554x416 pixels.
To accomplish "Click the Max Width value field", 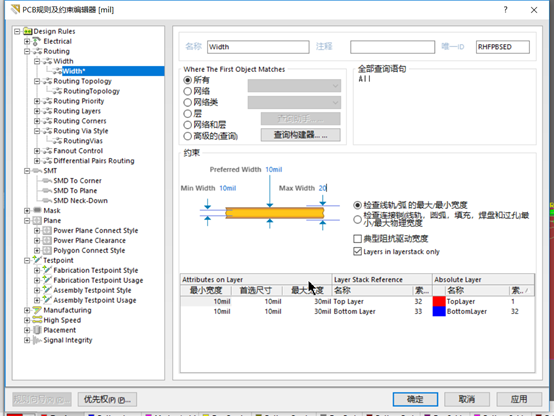I will click(323, 188).
